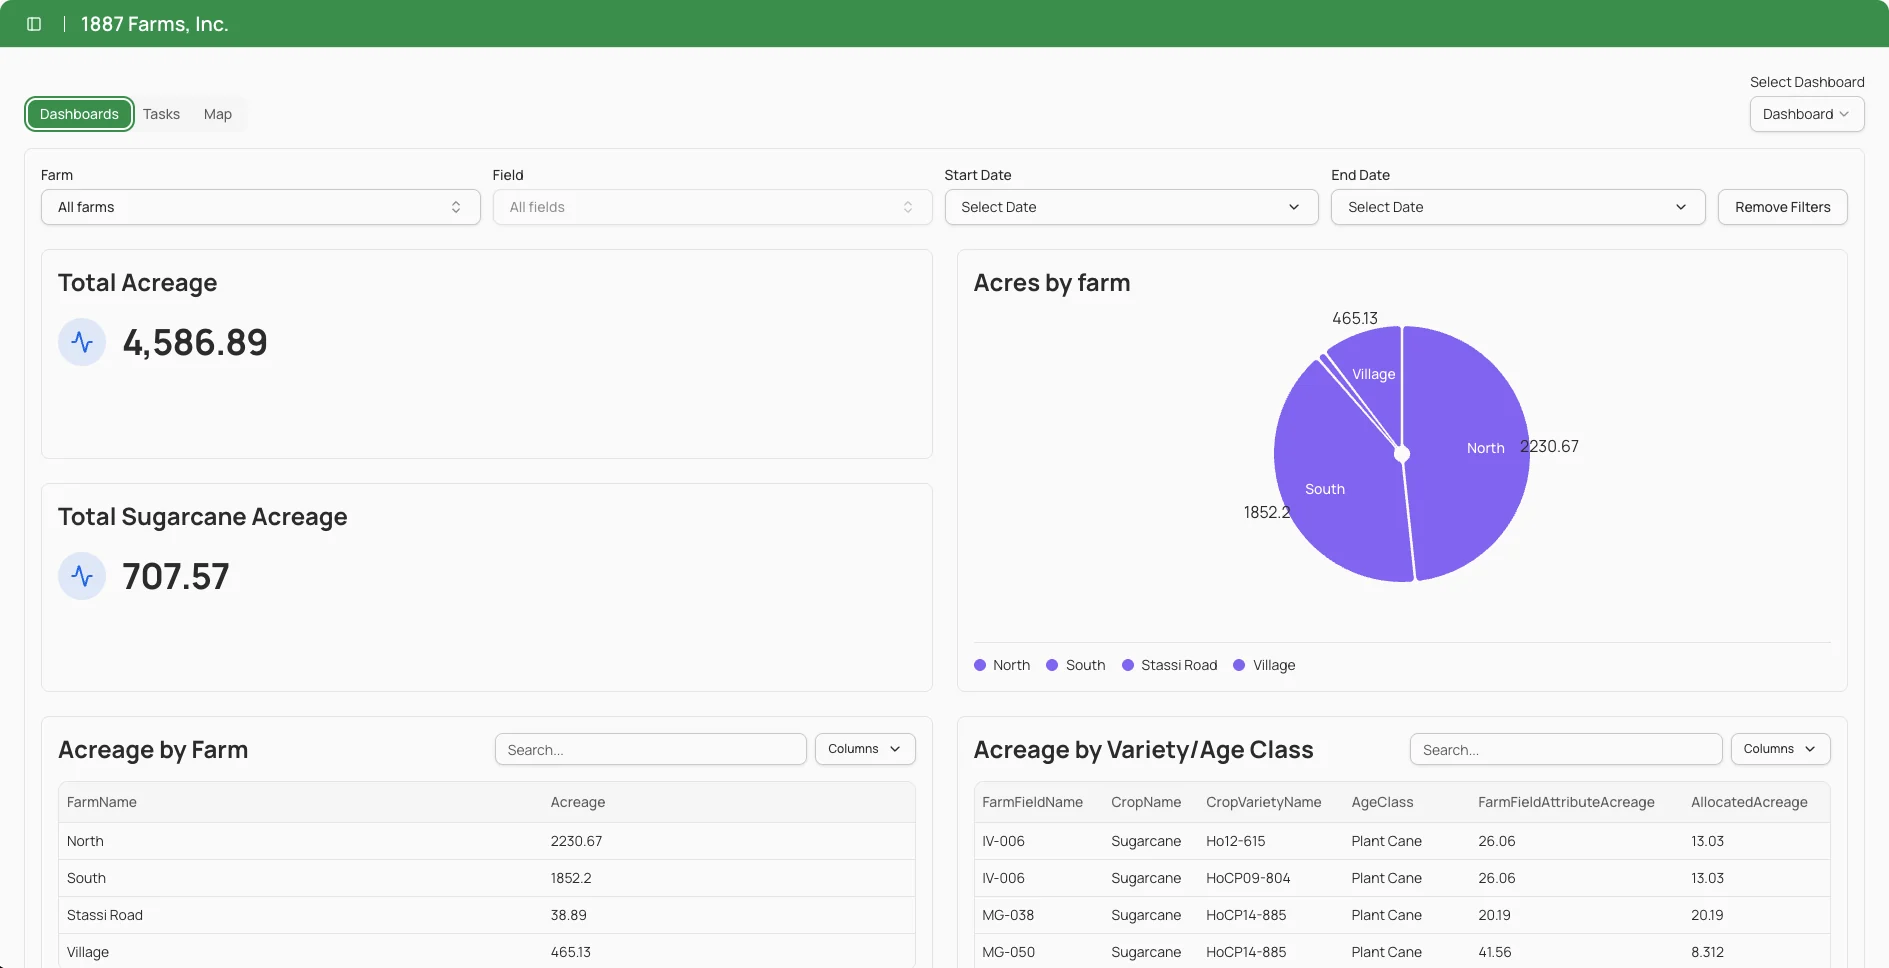Switch to the Map tab

pos(218,114)
